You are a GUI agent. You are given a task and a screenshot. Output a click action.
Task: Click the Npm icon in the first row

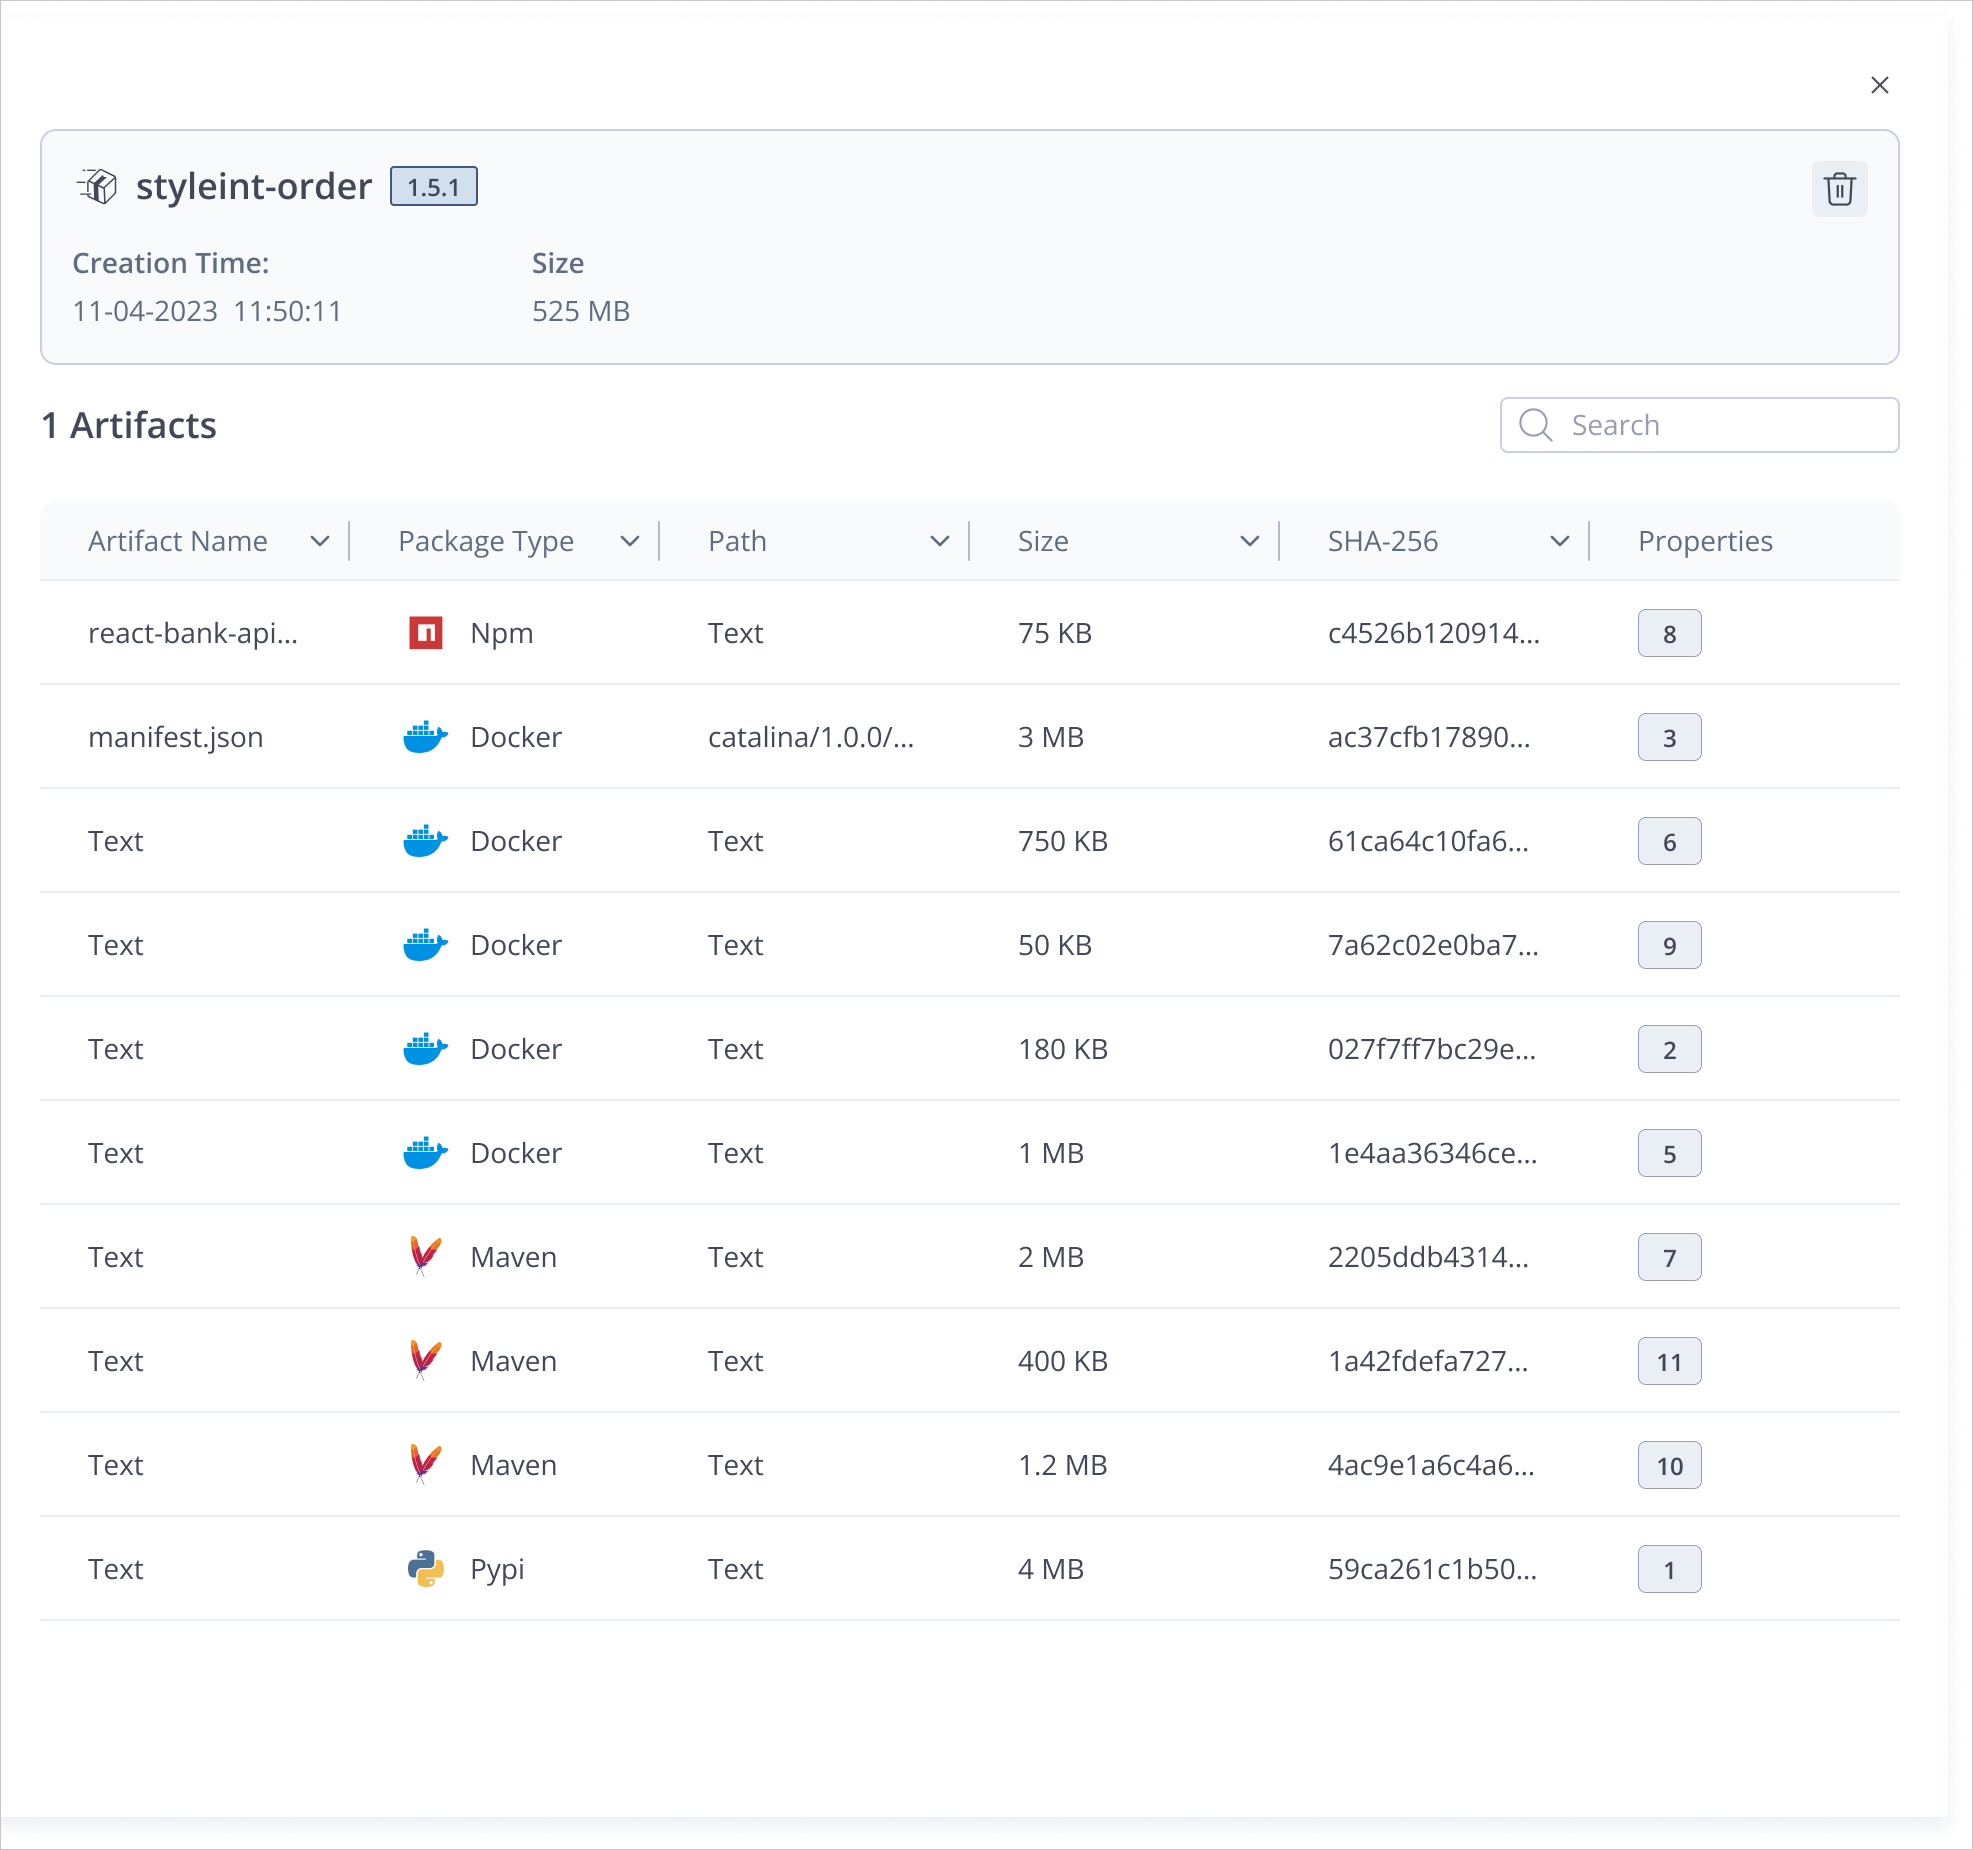coord(426,633)
